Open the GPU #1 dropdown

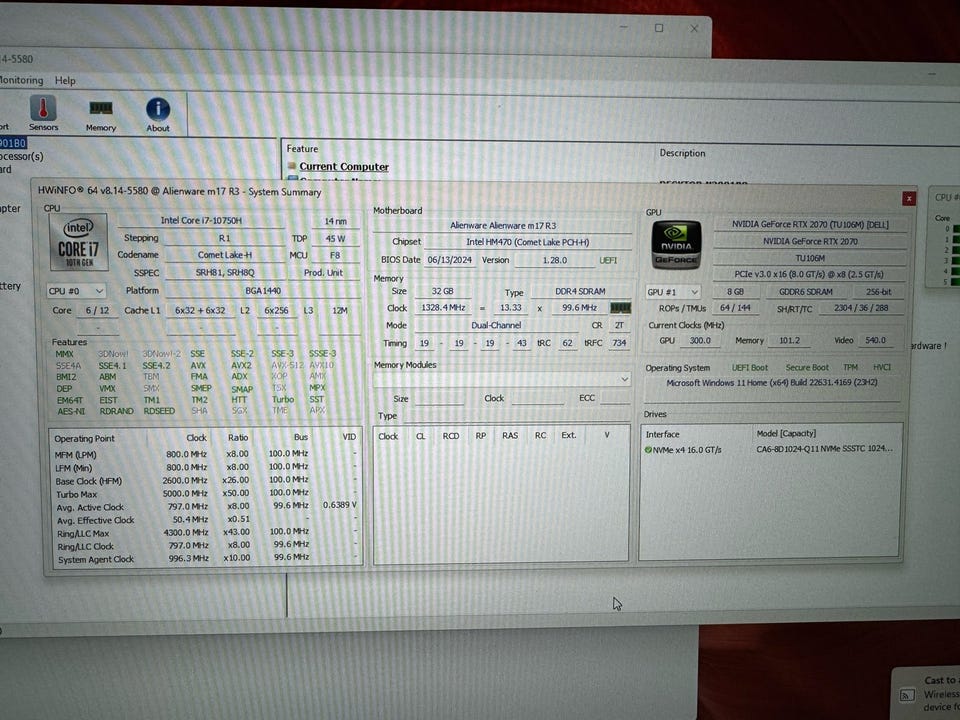(673, 292)
